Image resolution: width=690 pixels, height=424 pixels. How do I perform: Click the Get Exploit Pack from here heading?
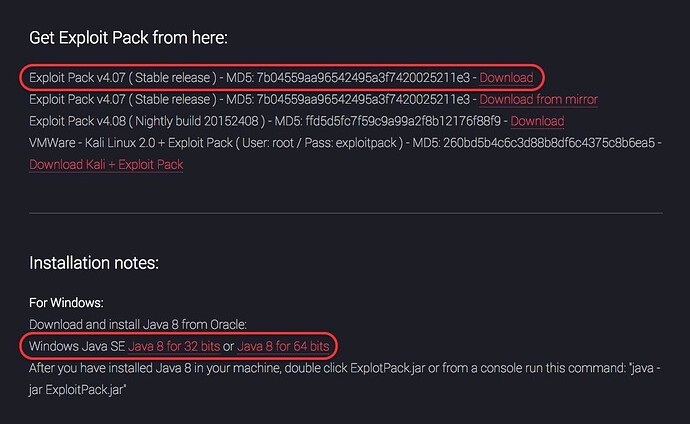[128, 38]
